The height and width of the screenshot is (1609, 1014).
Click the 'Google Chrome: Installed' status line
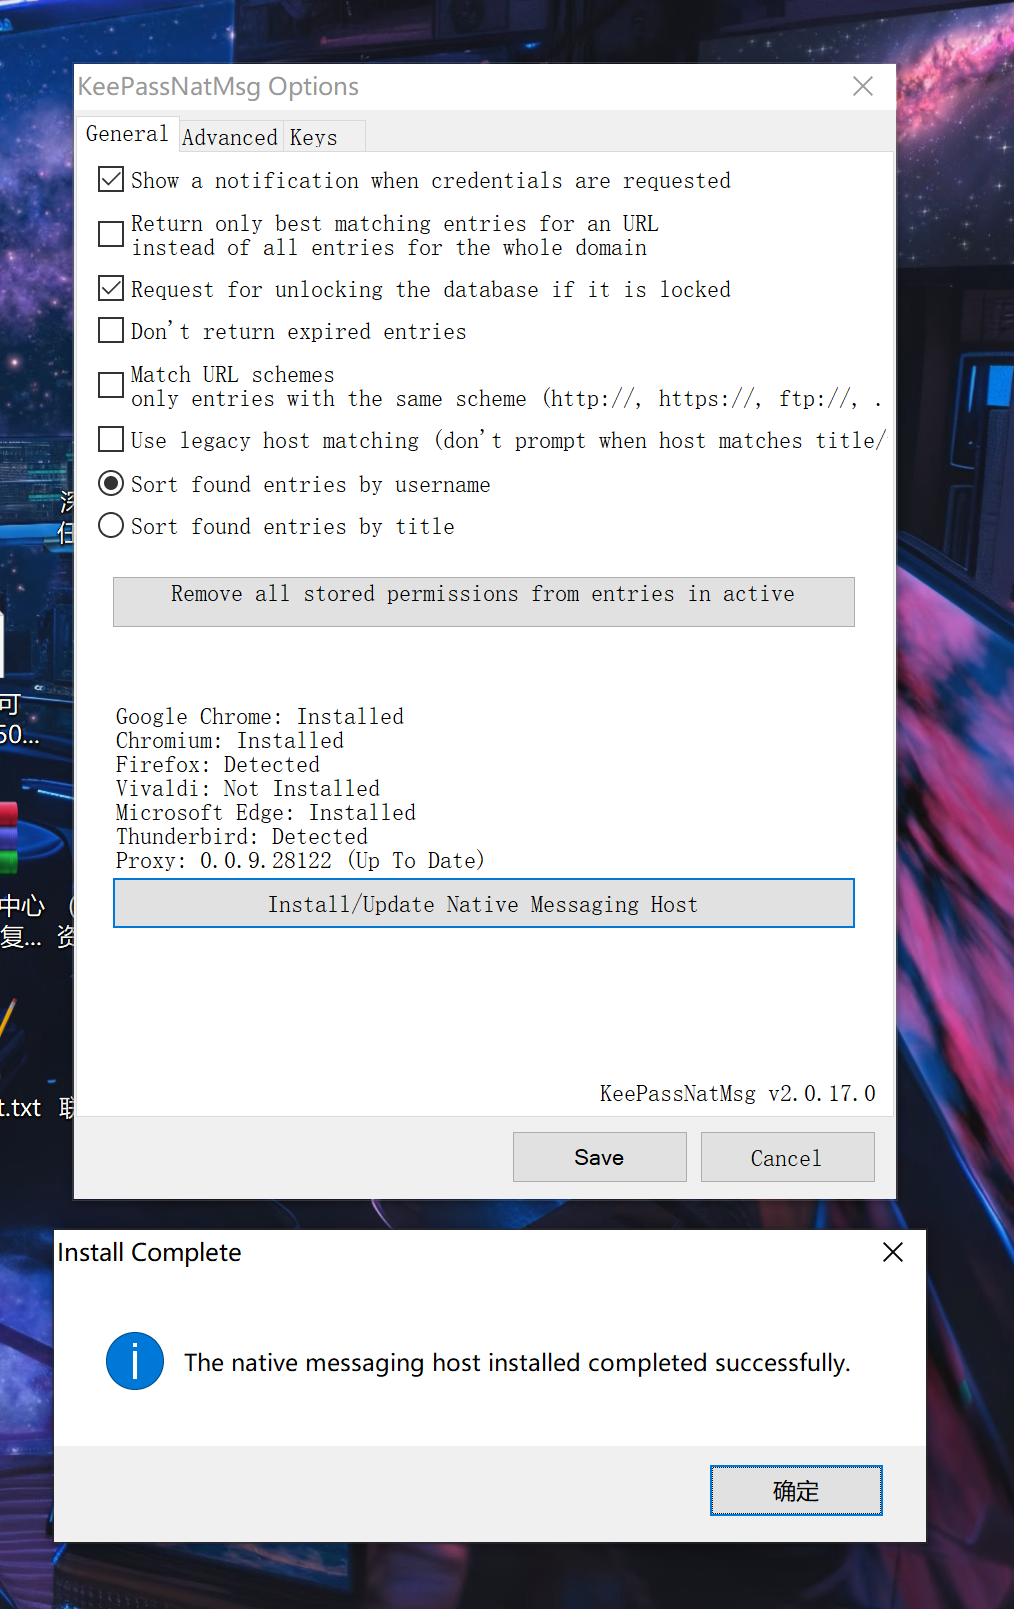tap(260, 716)
